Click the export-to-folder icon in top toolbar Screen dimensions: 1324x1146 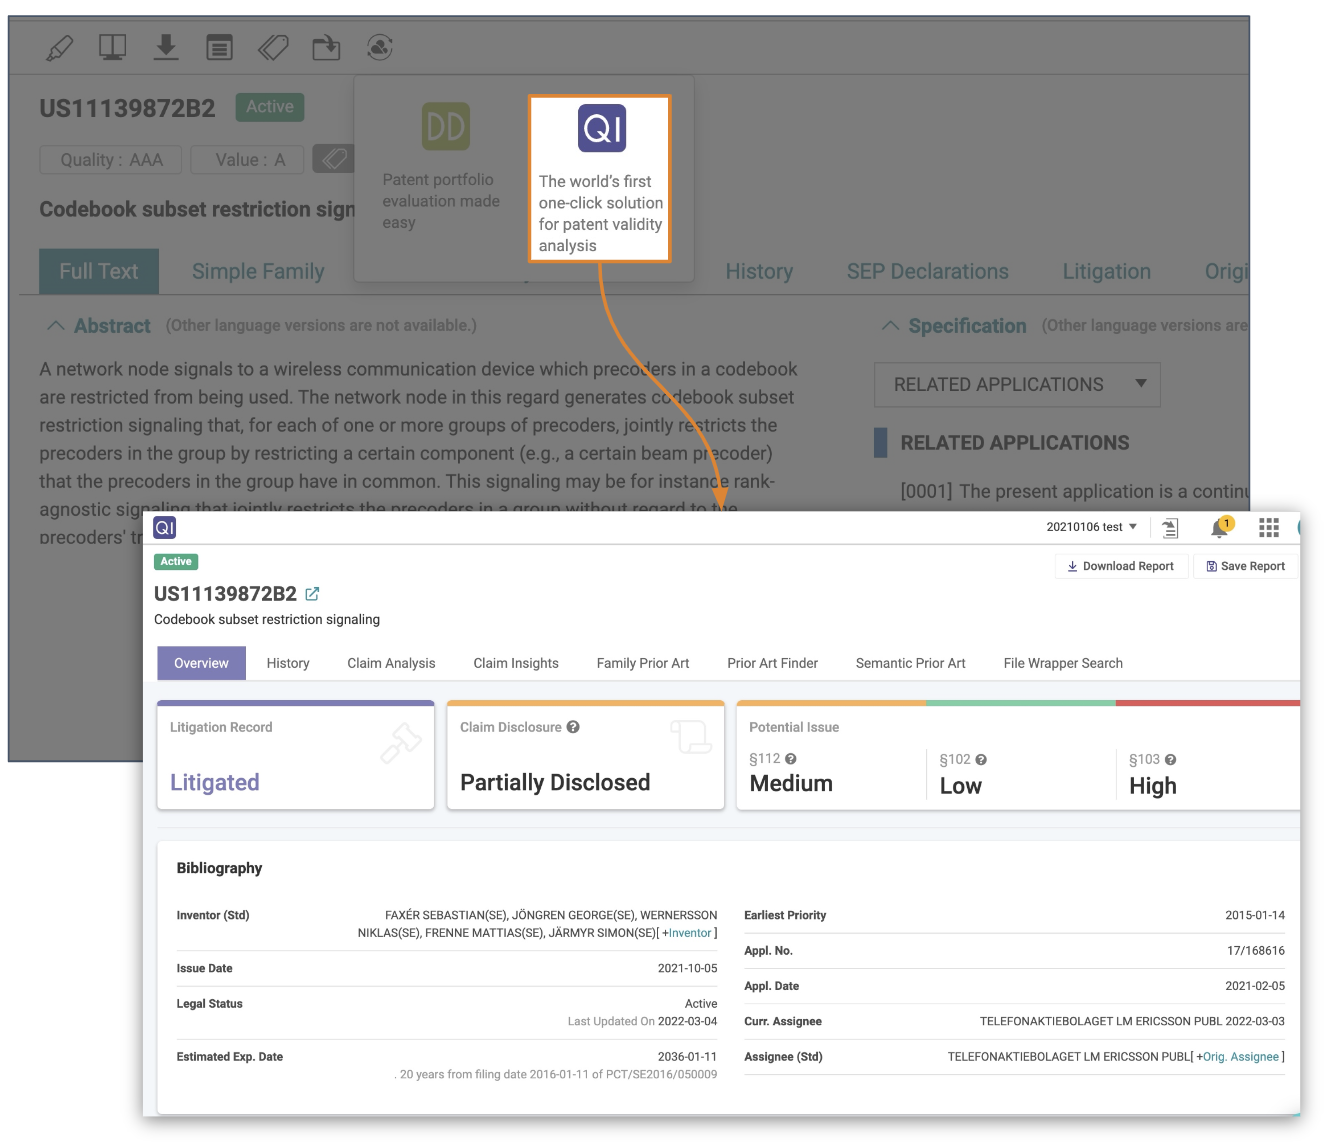click(x=326, y=47)
